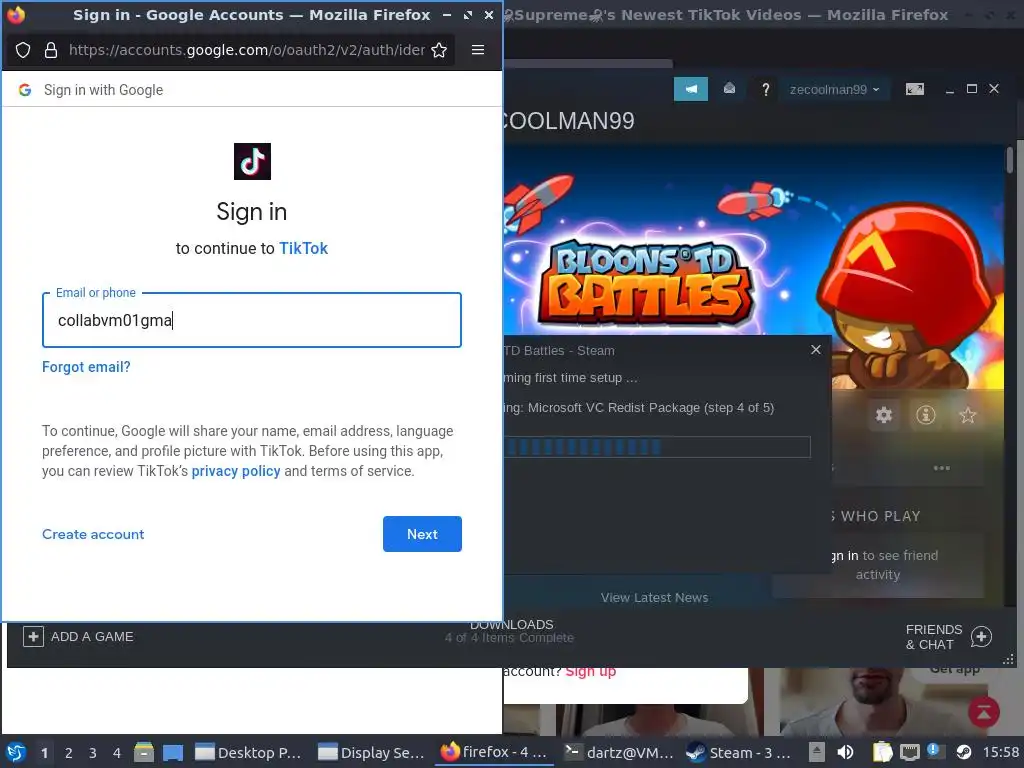The image size is (1024, 768).
Task: Open the three-dots menu in Steam
Action: (x=942, y=468)
